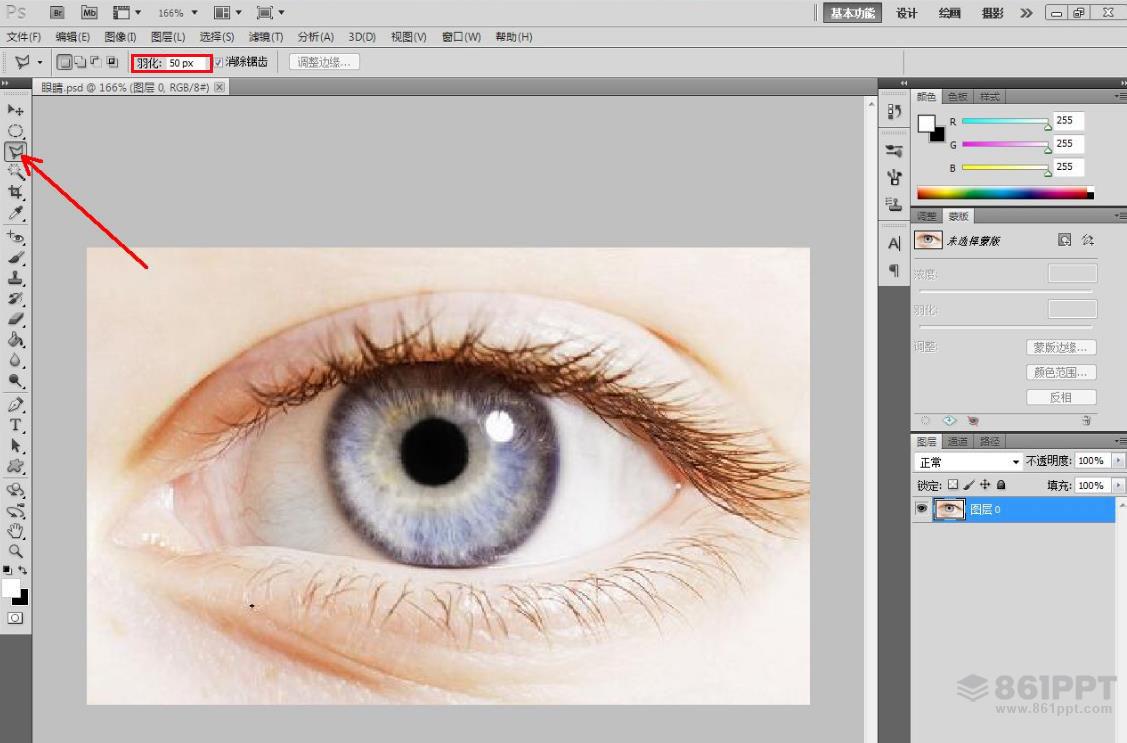Click the color spectrum ramp bar

(1004, 193)
